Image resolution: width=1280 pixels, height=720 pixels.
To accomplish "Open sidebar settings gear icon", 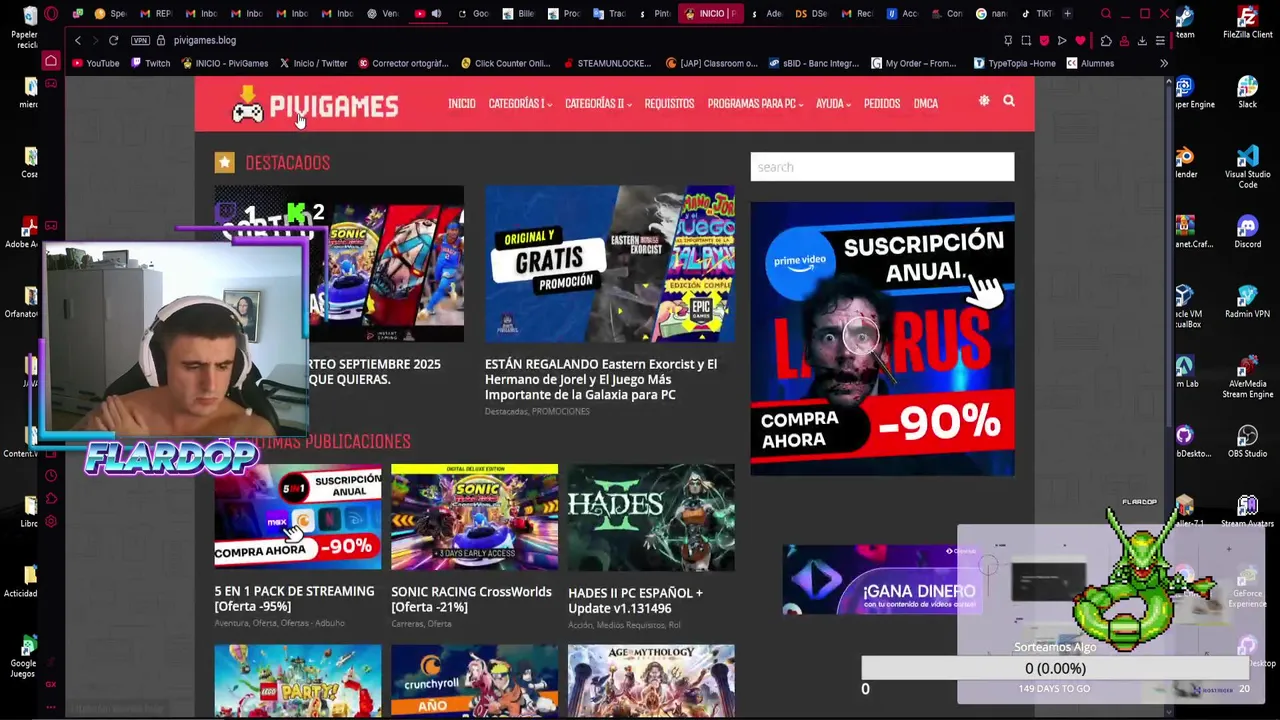I will tap(51, 522).
